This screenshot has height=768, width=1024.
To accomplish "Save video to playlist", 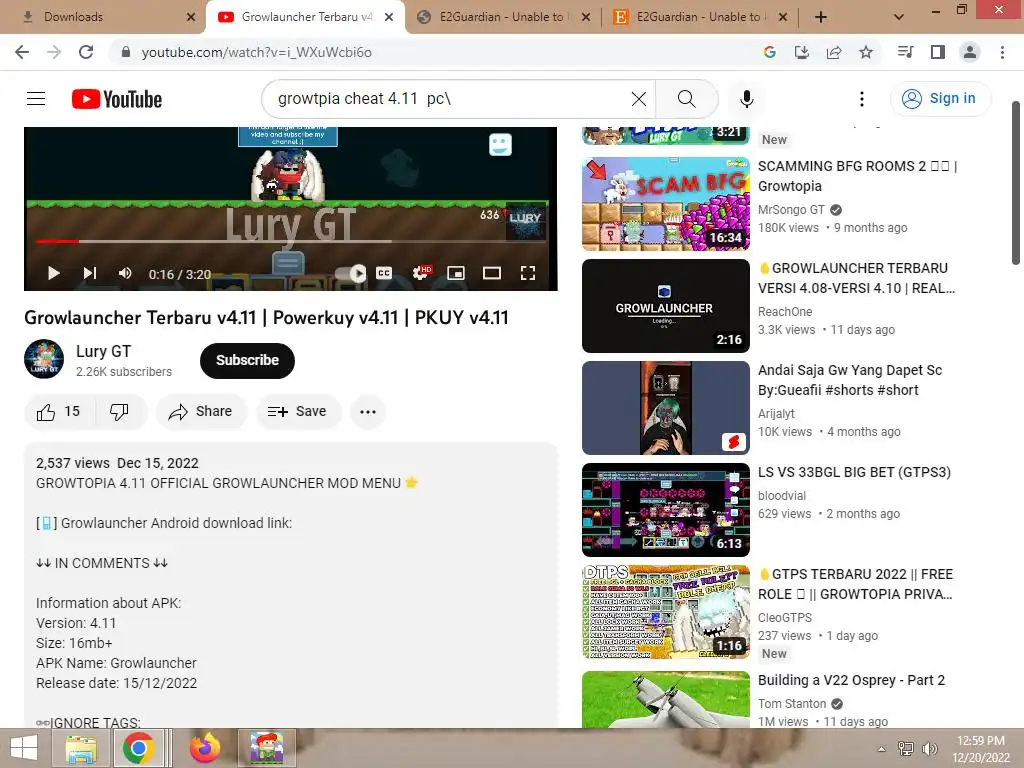I will pos(298,411).
